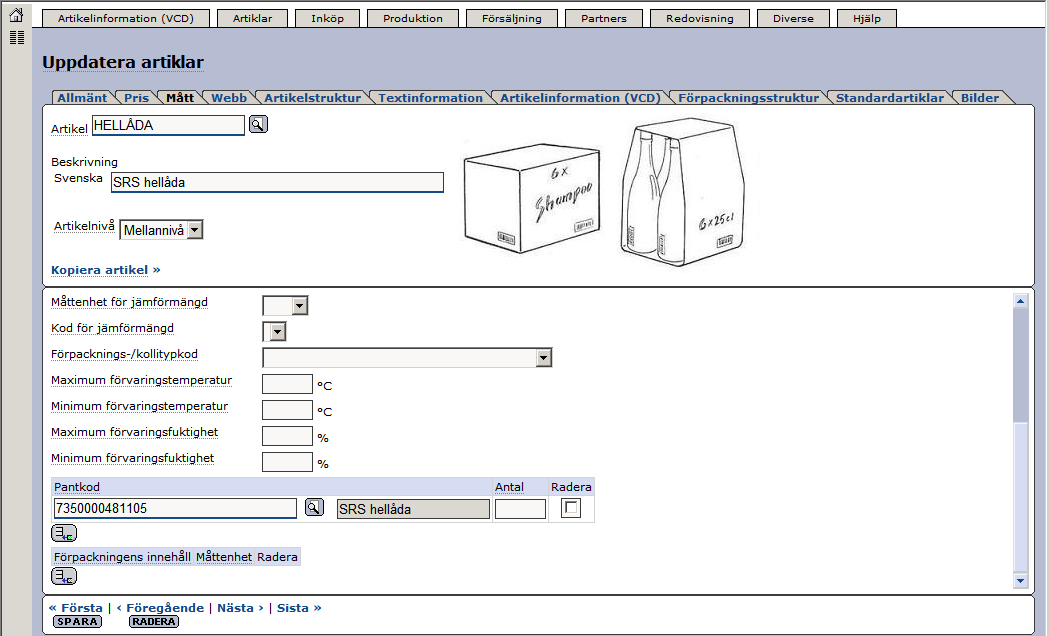1049x636 pixels.
Task: Focus the Svenska description field
Action: 277,183
